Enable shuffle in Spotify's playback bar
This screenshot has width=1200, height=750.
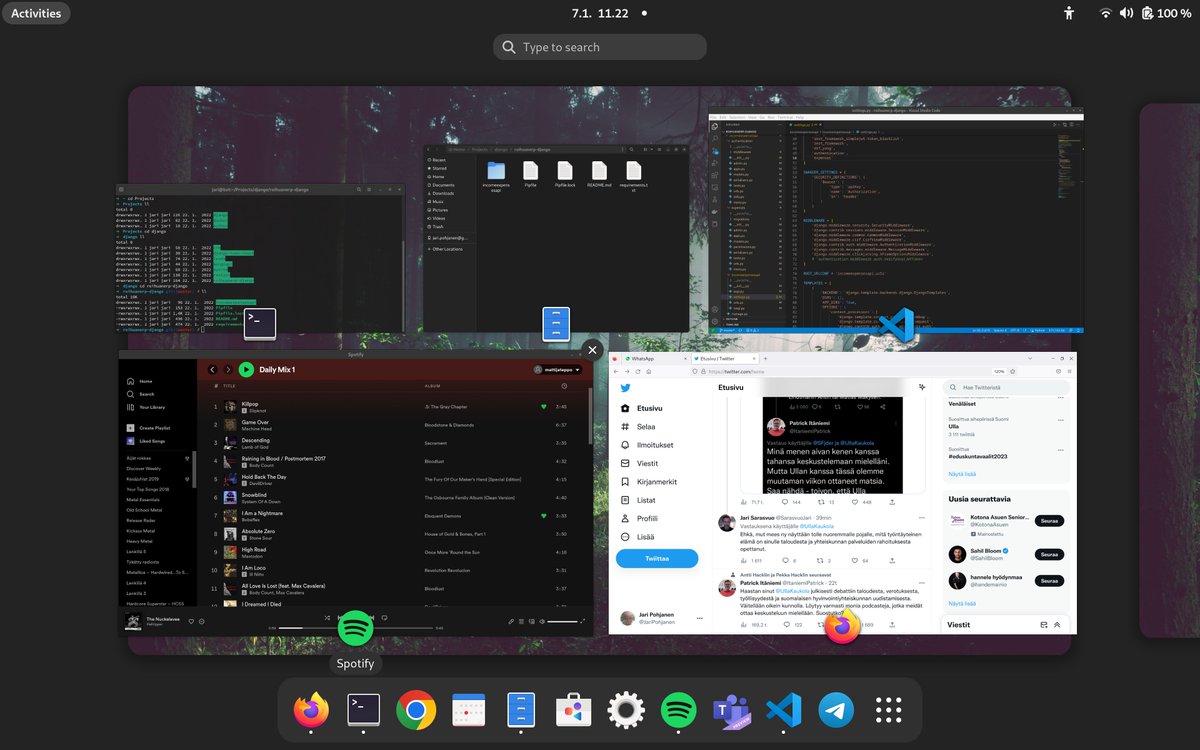pos(326,618)
